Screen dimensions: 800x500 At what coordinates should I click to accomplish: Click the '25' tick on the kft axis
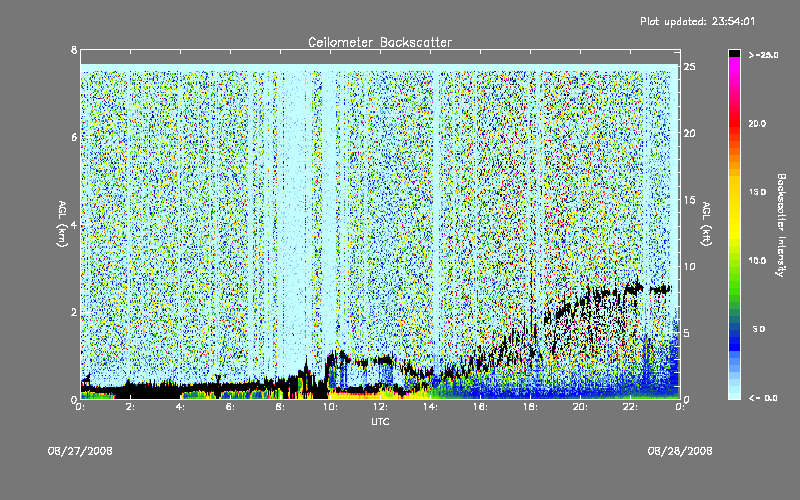[689, 67]
